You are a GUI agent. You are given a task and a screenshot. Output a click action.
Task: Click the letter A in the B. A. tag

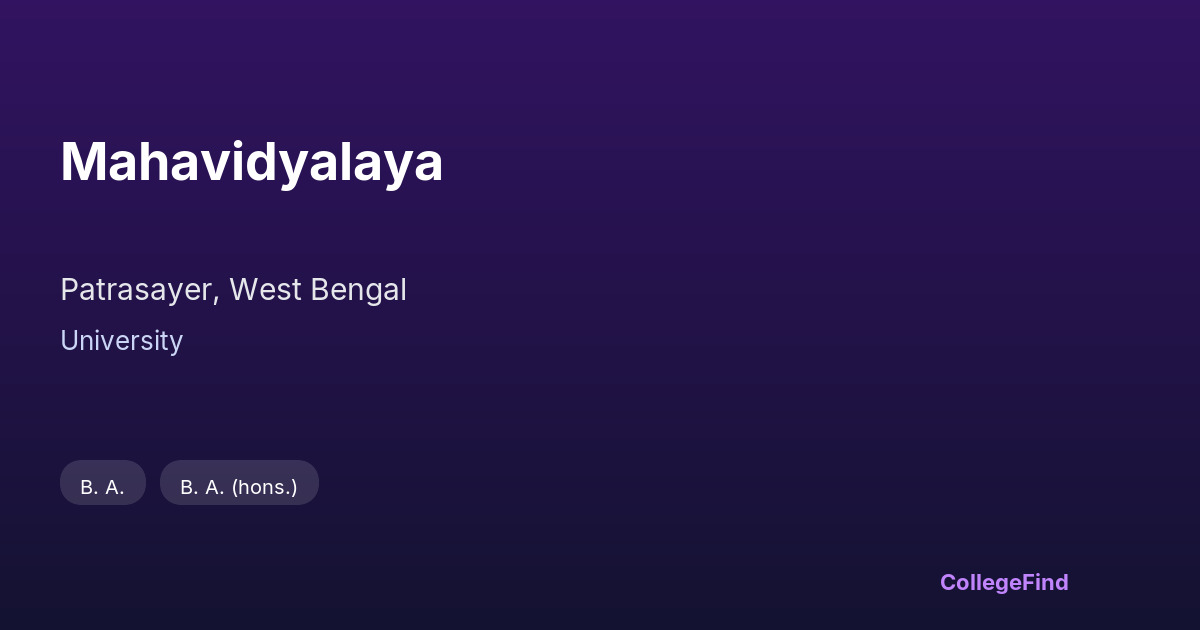point(113,488)
